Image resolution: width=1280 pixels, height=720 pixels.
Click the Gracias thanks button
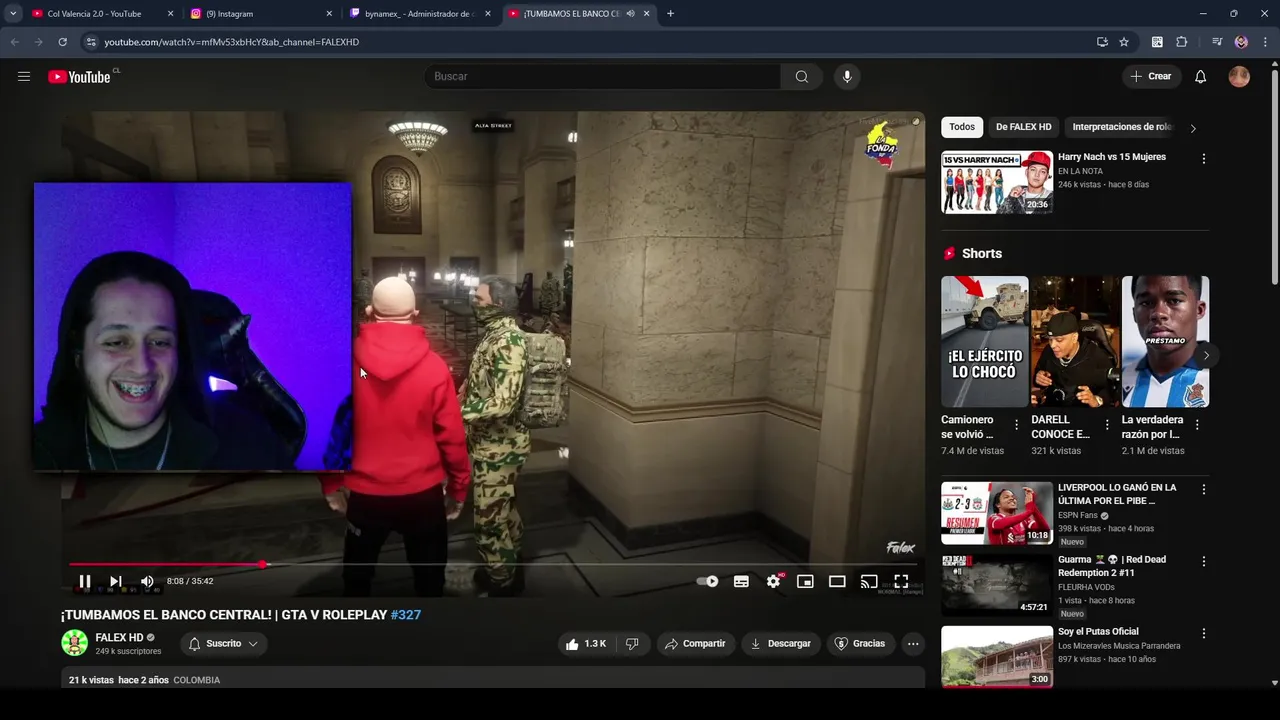click(x=860, y=644)
